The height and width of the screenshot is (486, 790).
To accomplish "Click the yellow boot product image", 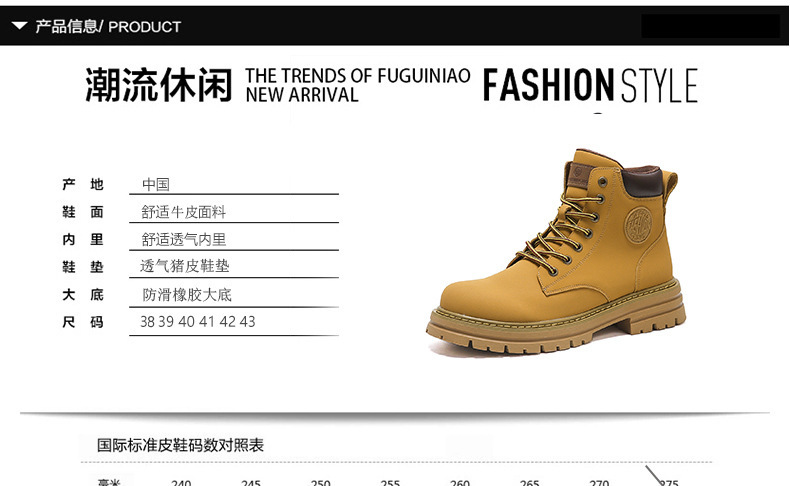I will coord(556,253).
